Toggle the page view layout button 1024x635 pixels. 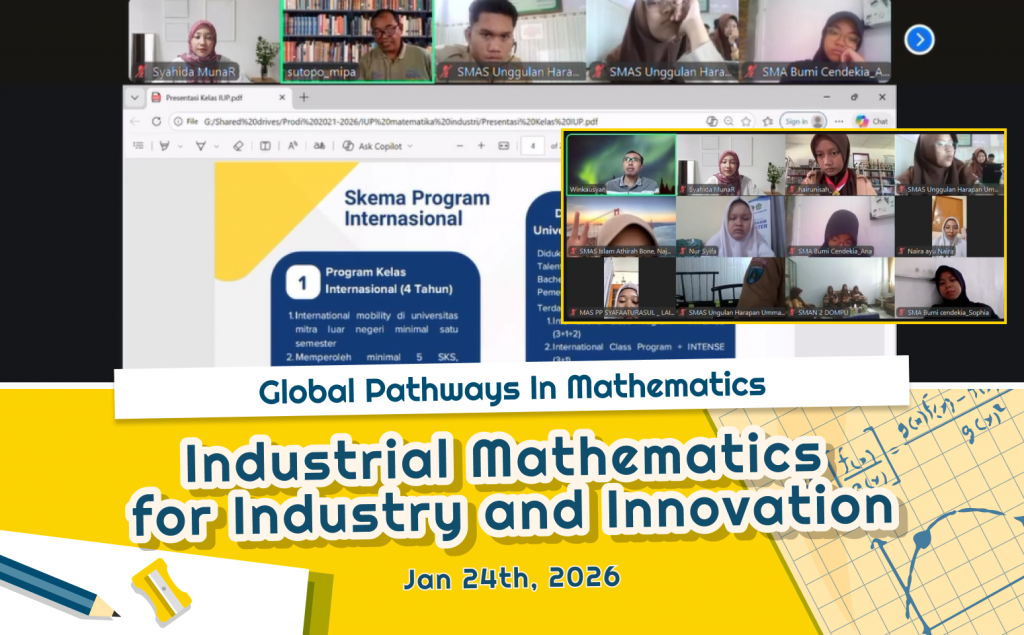click(x=265, y=145)
